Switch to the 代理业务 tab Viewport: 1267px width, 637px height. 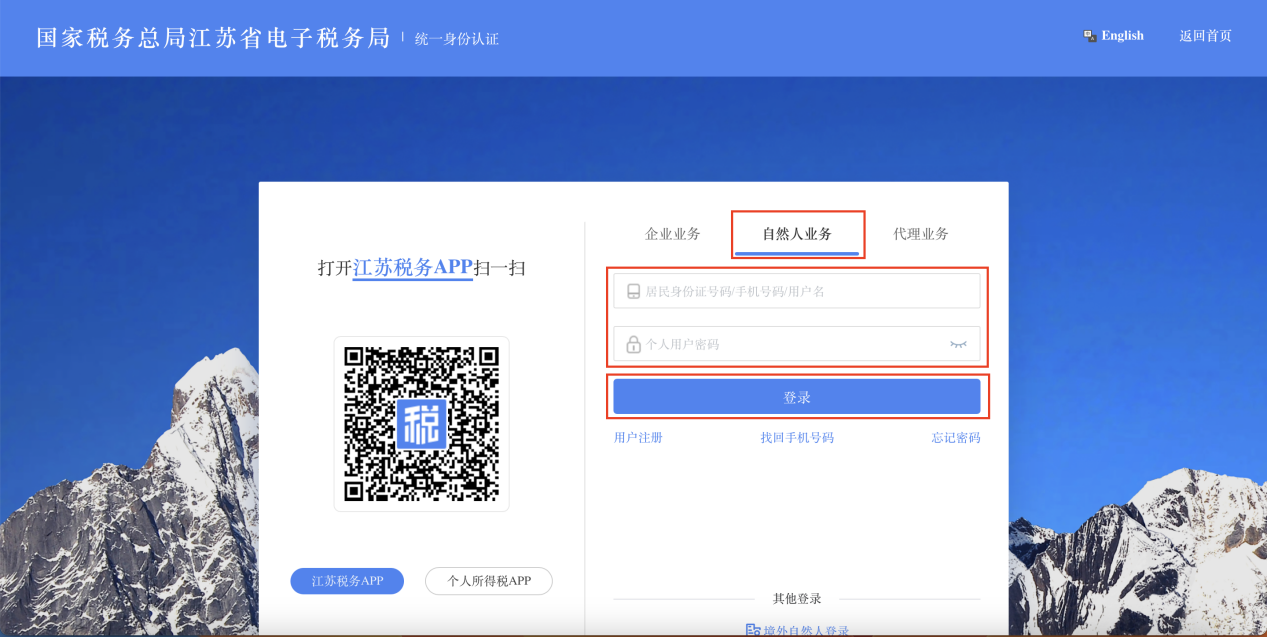(x=920, y=234)
